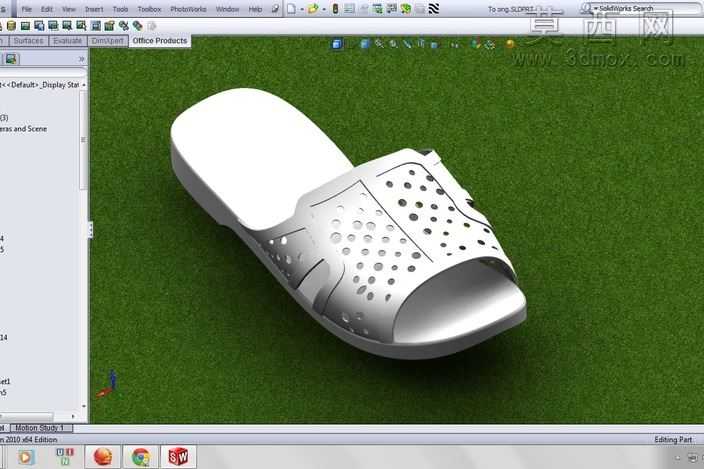Click the New document icon
This screenshot has width=704, height=469.
pos(291,9)
